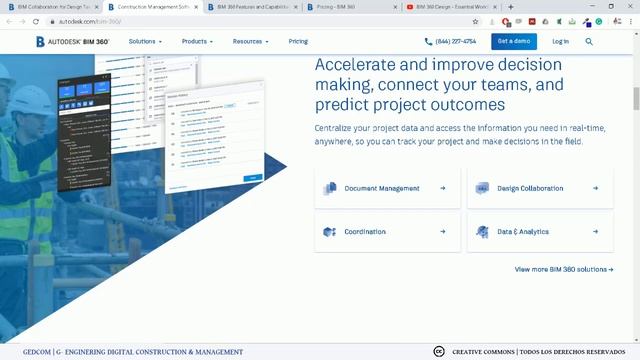
Task: Switch to BIM Collaboration for Design tab
Action: point(54,7)
